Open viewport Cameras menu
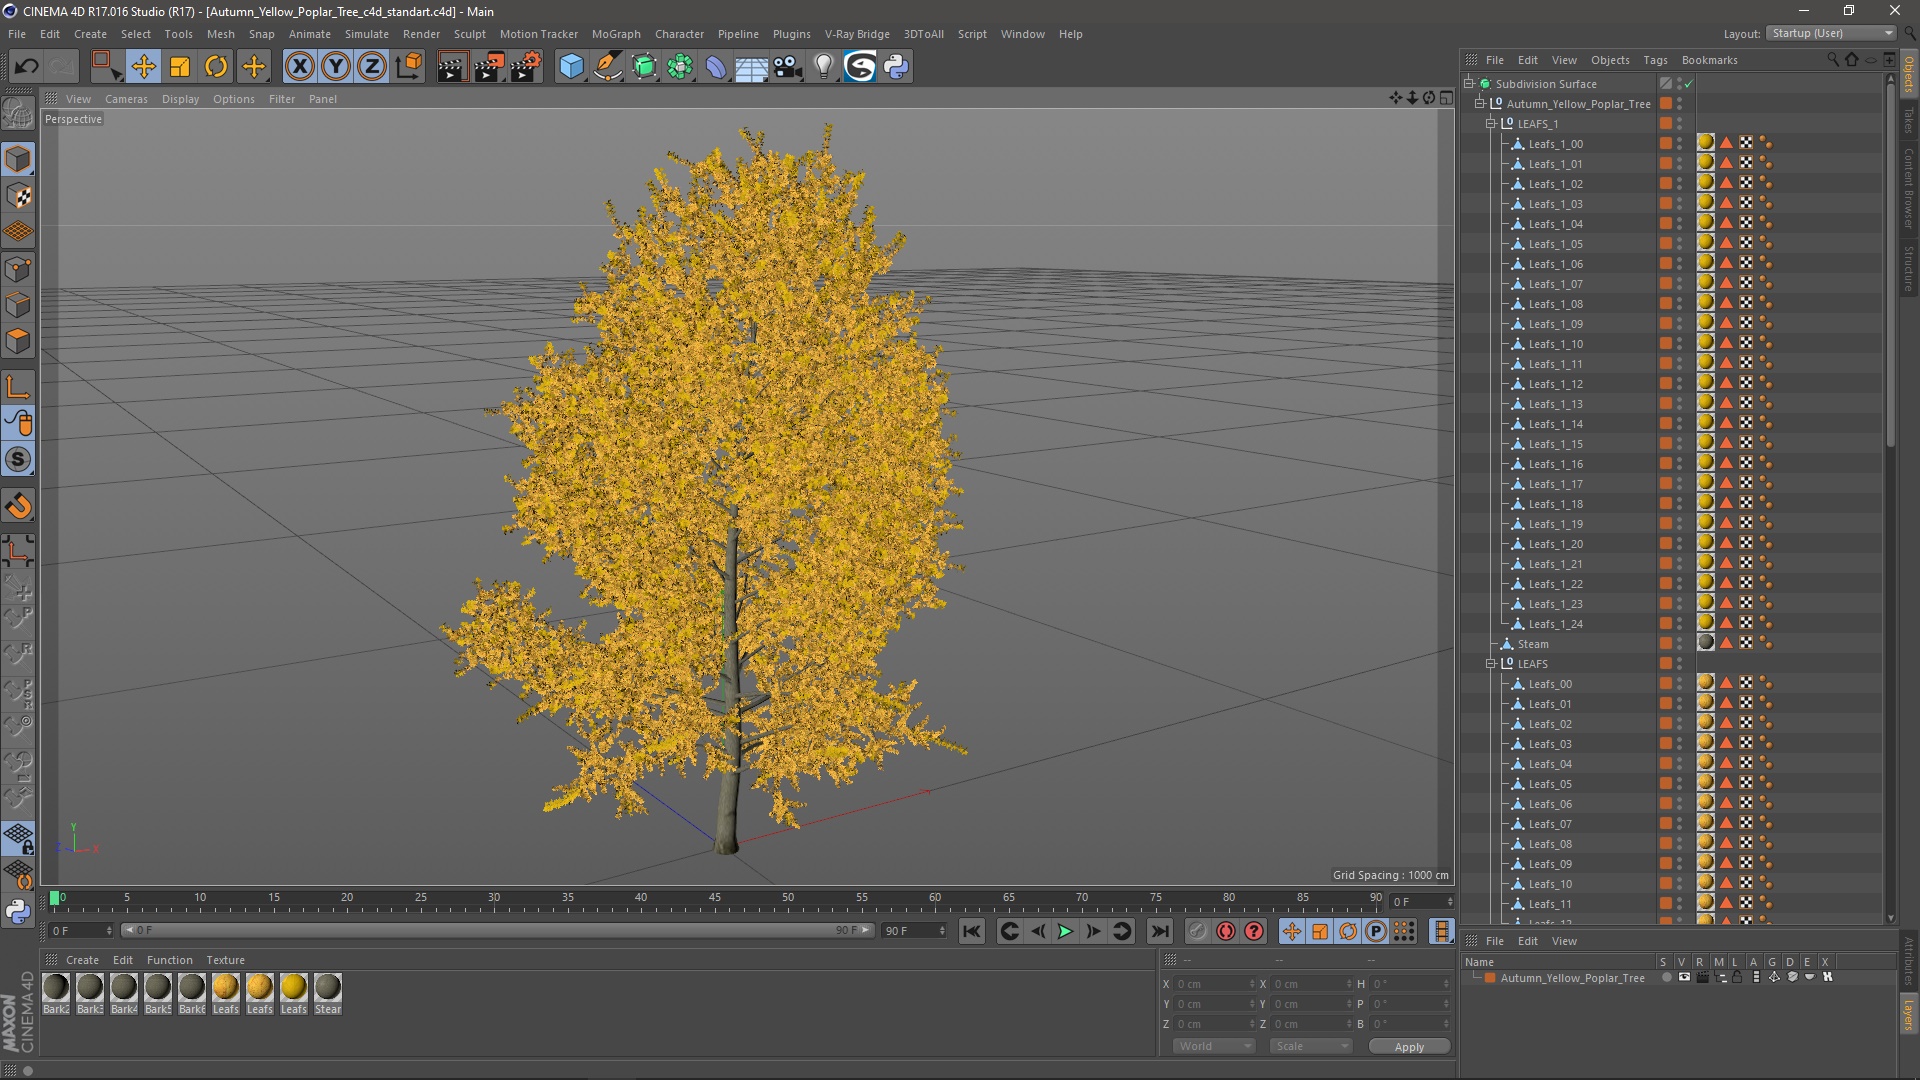The image size is (1920, 1080). click(126, 99)
